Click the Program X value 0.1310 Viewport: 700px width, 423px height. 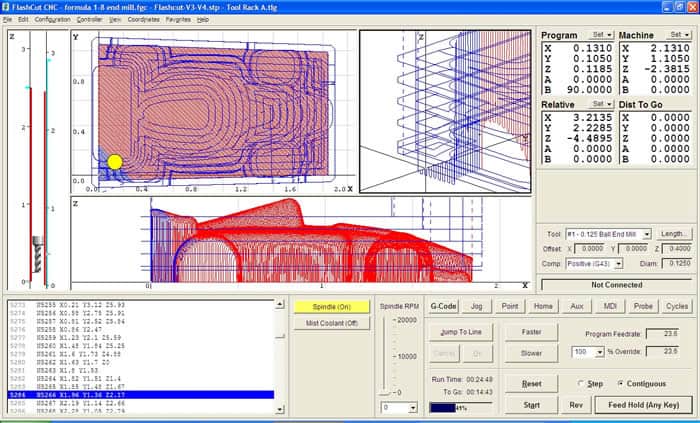click(592, 48)
